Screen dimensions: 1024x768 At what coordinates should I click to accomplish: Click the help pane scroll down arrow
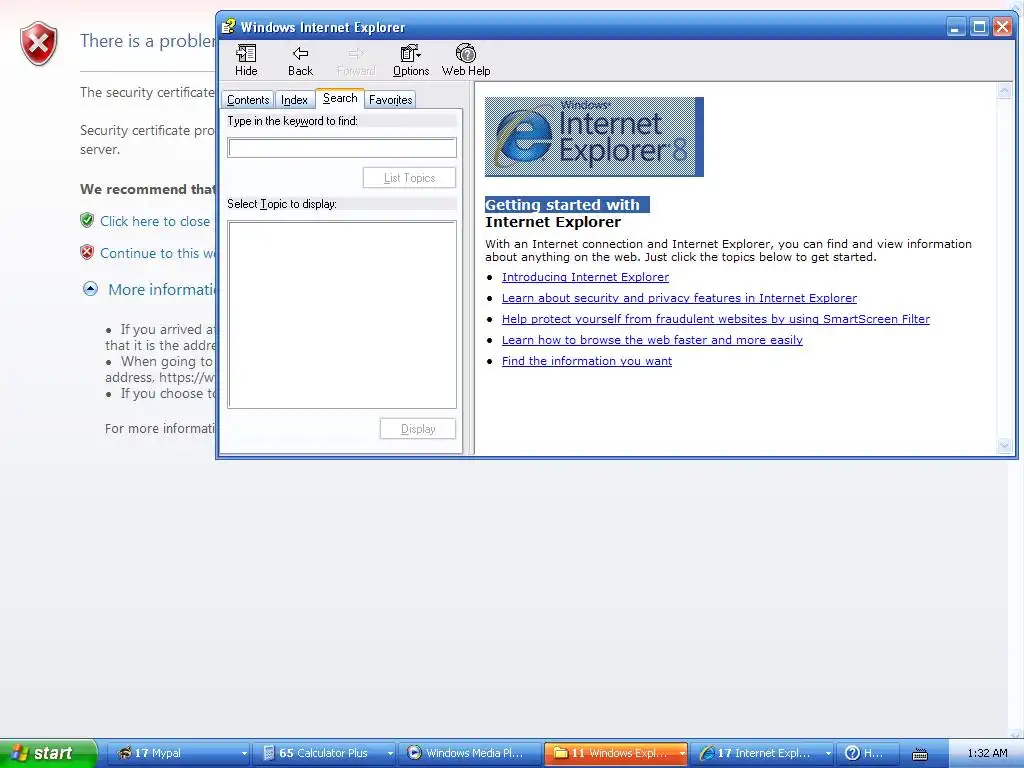tap(1004, 446)
